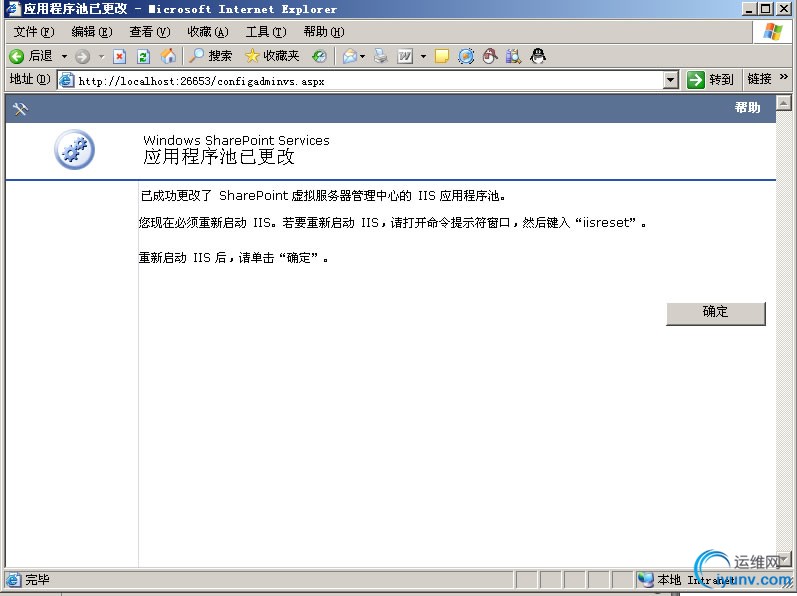Click the SharePoint gears logo icon
This screenshot has width=797, height=596.
coord(74,149)
